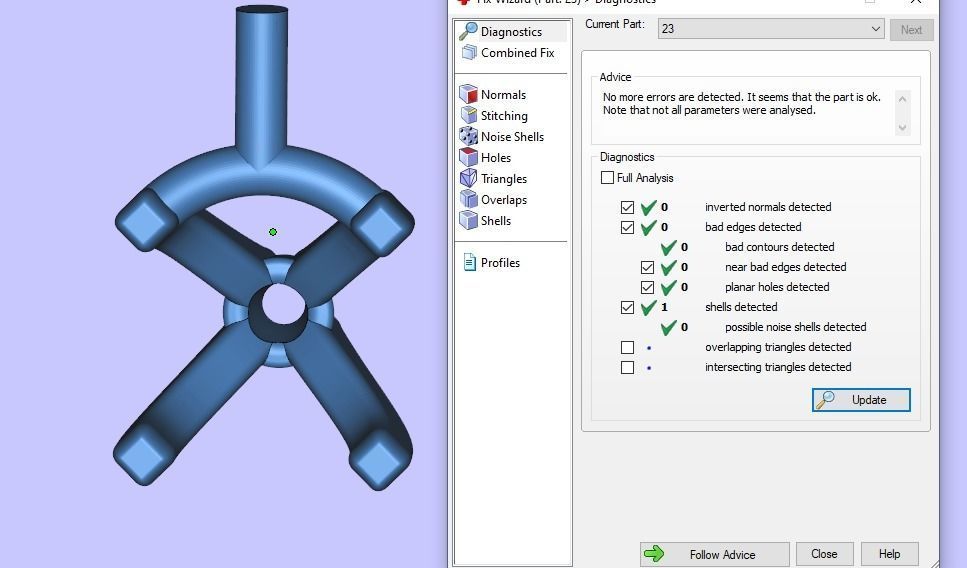Switch to the Combined Fix page

(x=517, y=53)
